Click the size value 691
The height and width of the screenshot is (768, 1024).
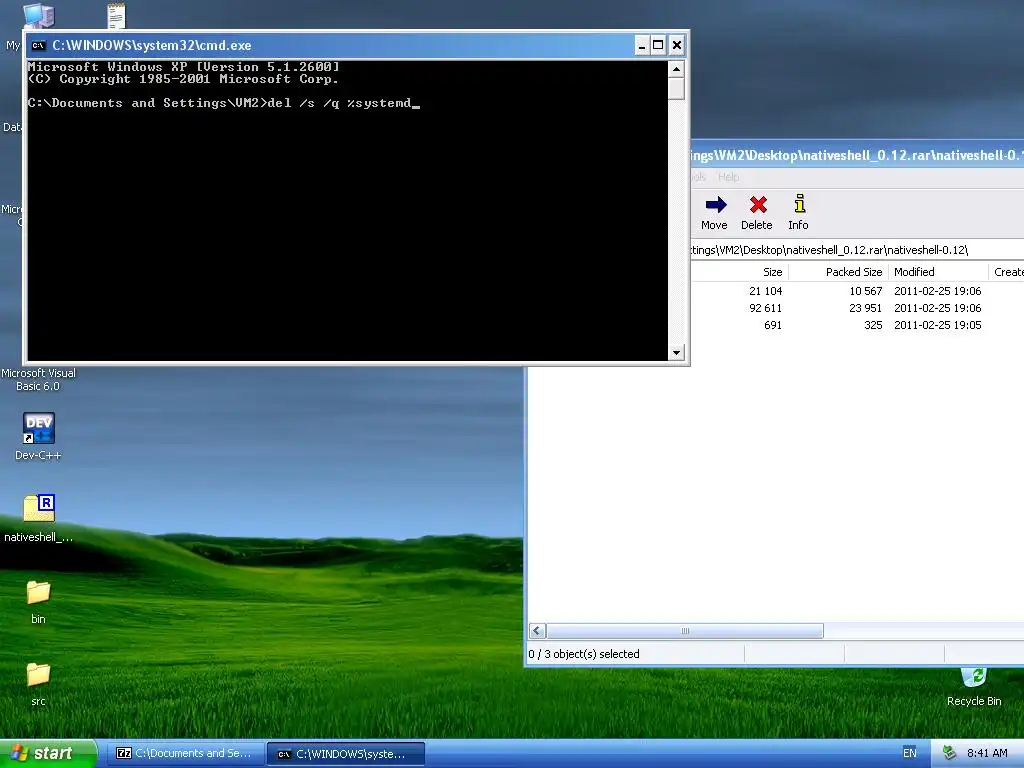773,325
